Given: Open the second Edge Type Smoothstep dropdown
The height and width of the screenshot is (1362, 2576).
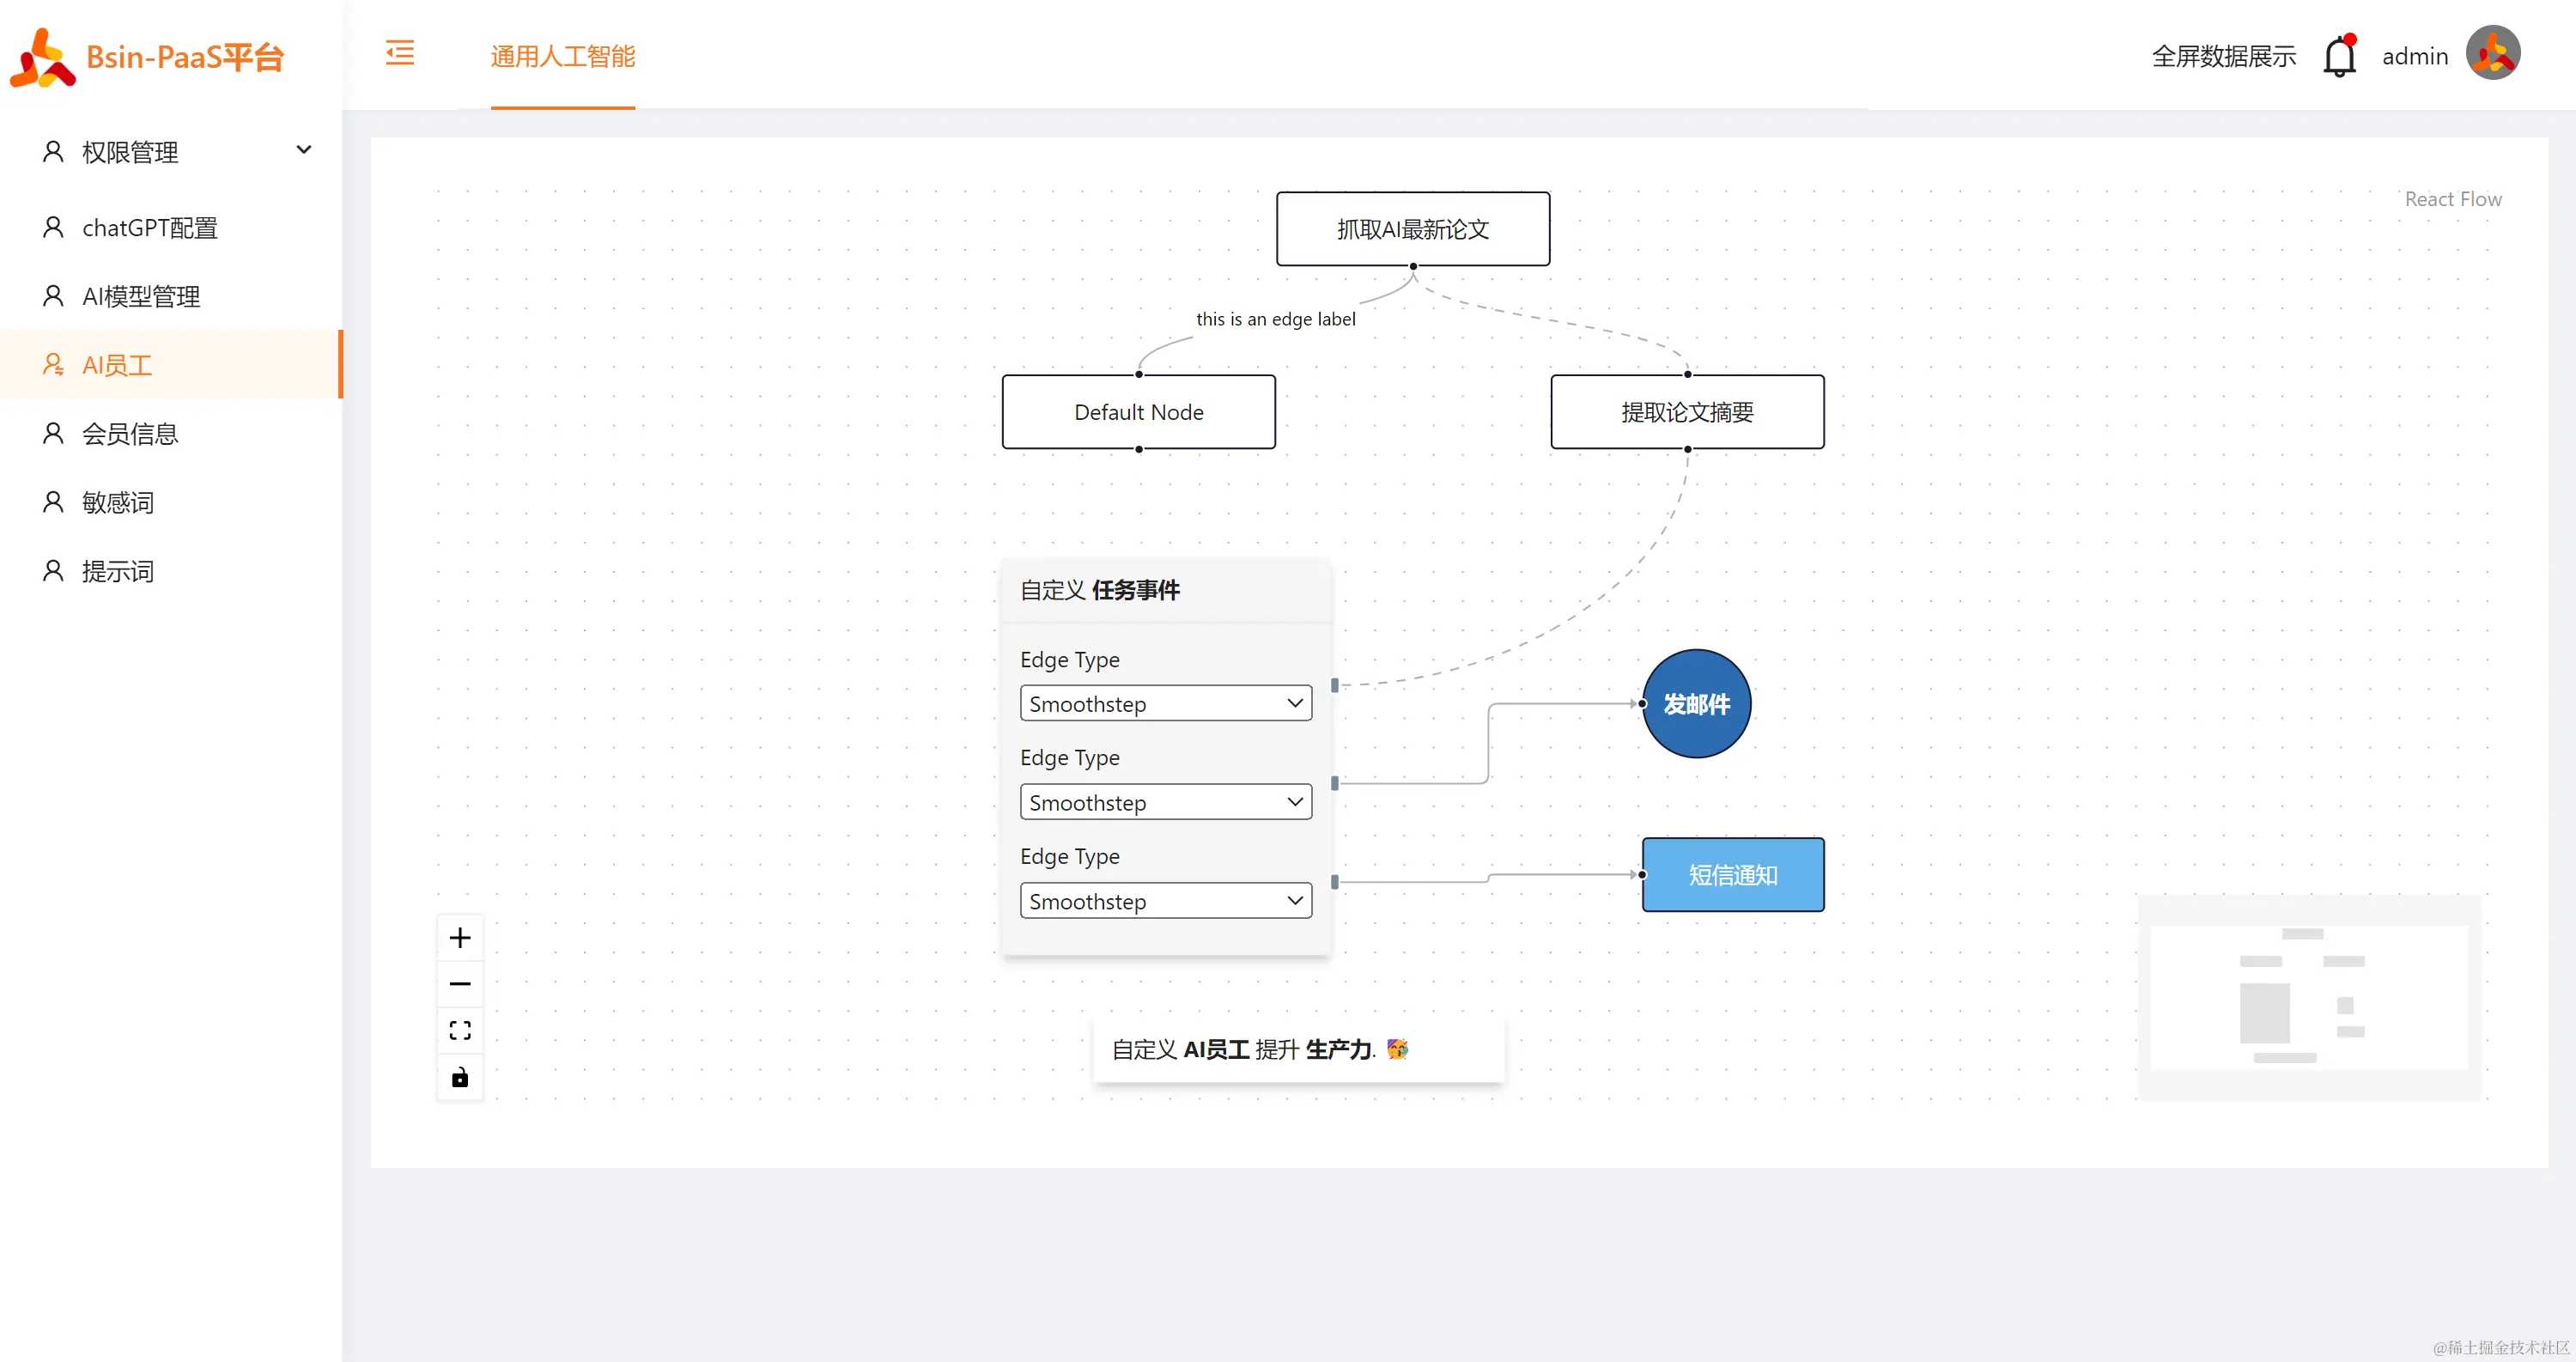Looking at the screenshot, I should 1165,802.
